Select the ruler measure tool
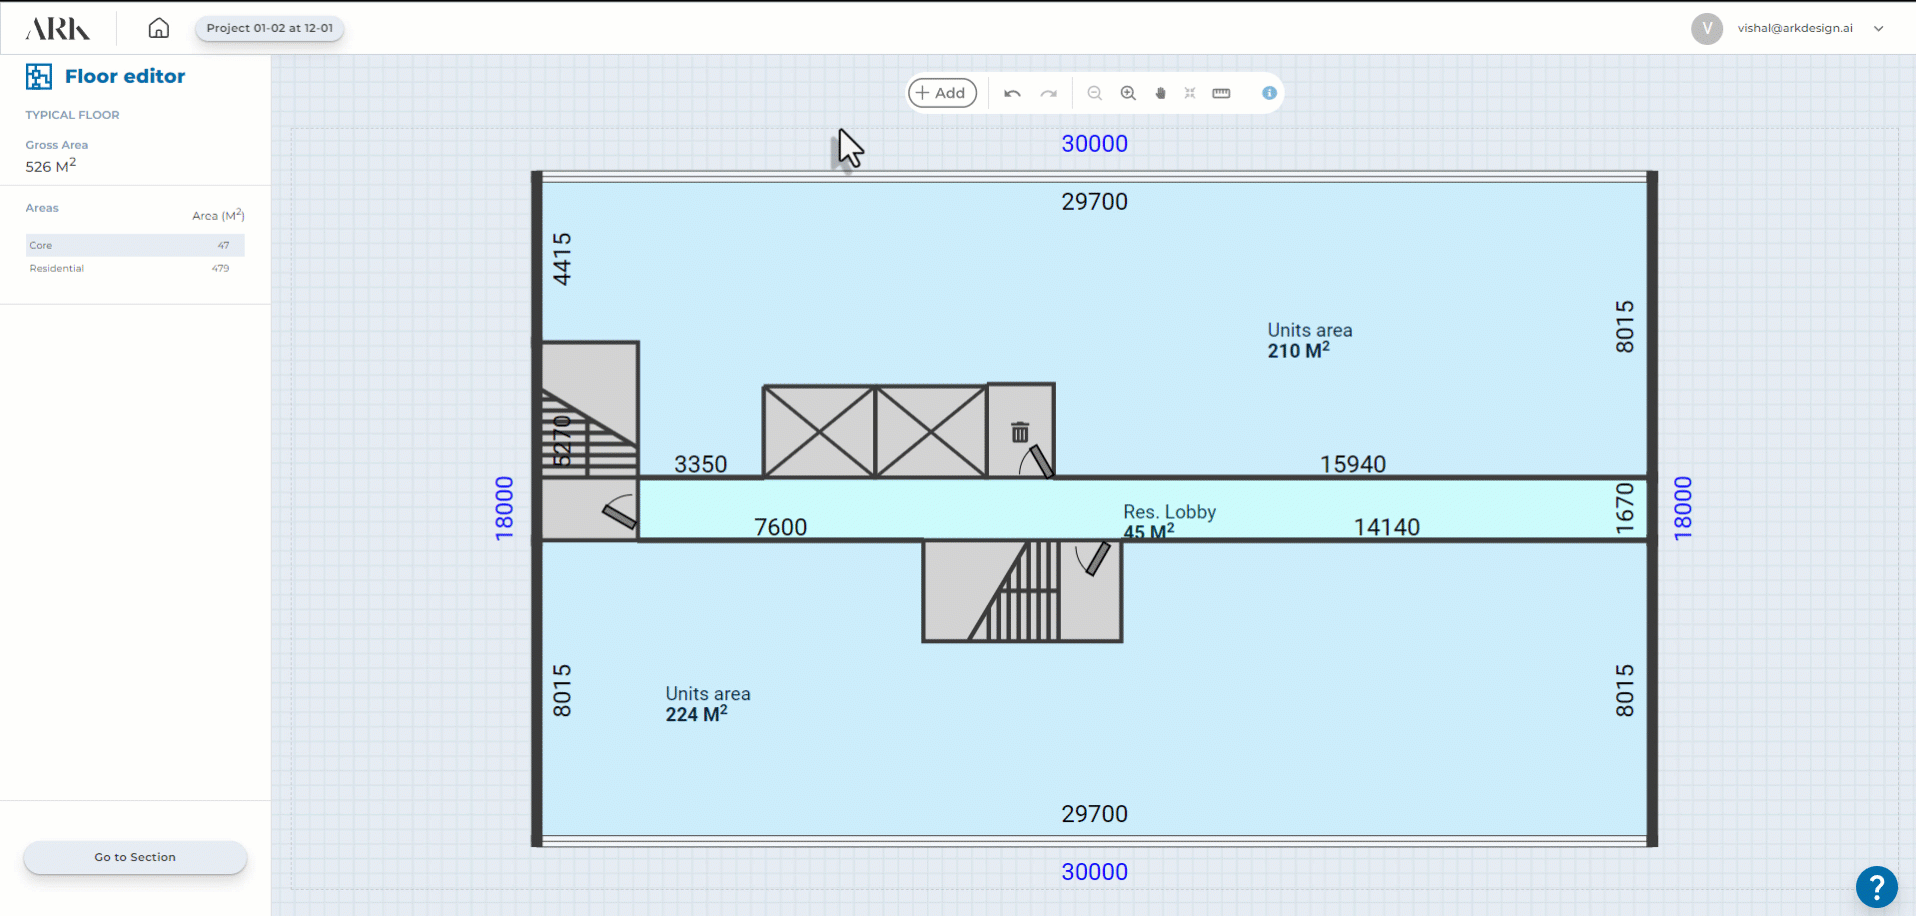Image resolution: width=1916 pixels, height=916 pixels. click(x=1221, y=93)
